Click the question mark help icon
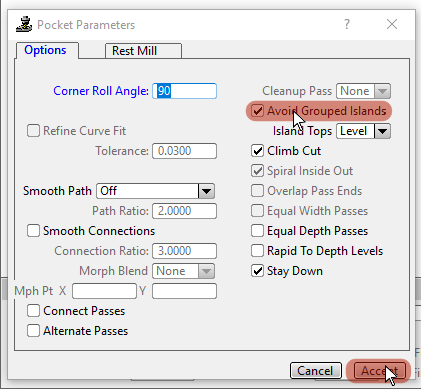 (347, 24)
